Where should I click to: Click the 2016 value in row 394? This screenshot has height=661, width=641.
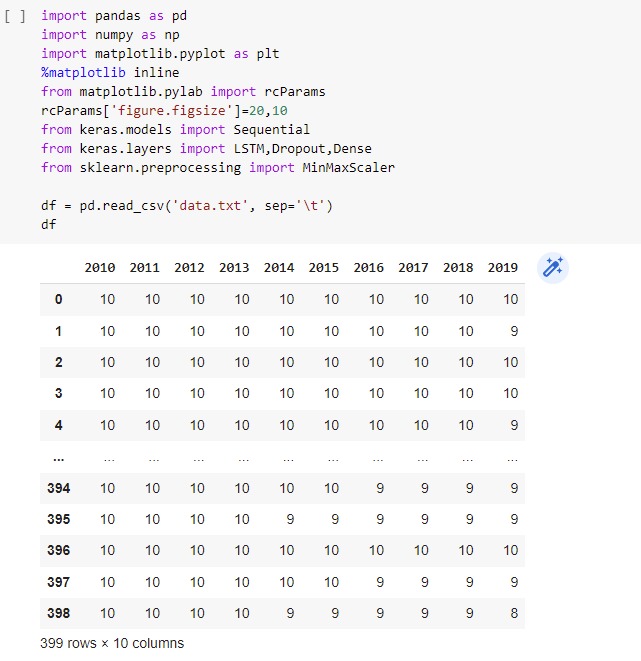coord(380,488)
